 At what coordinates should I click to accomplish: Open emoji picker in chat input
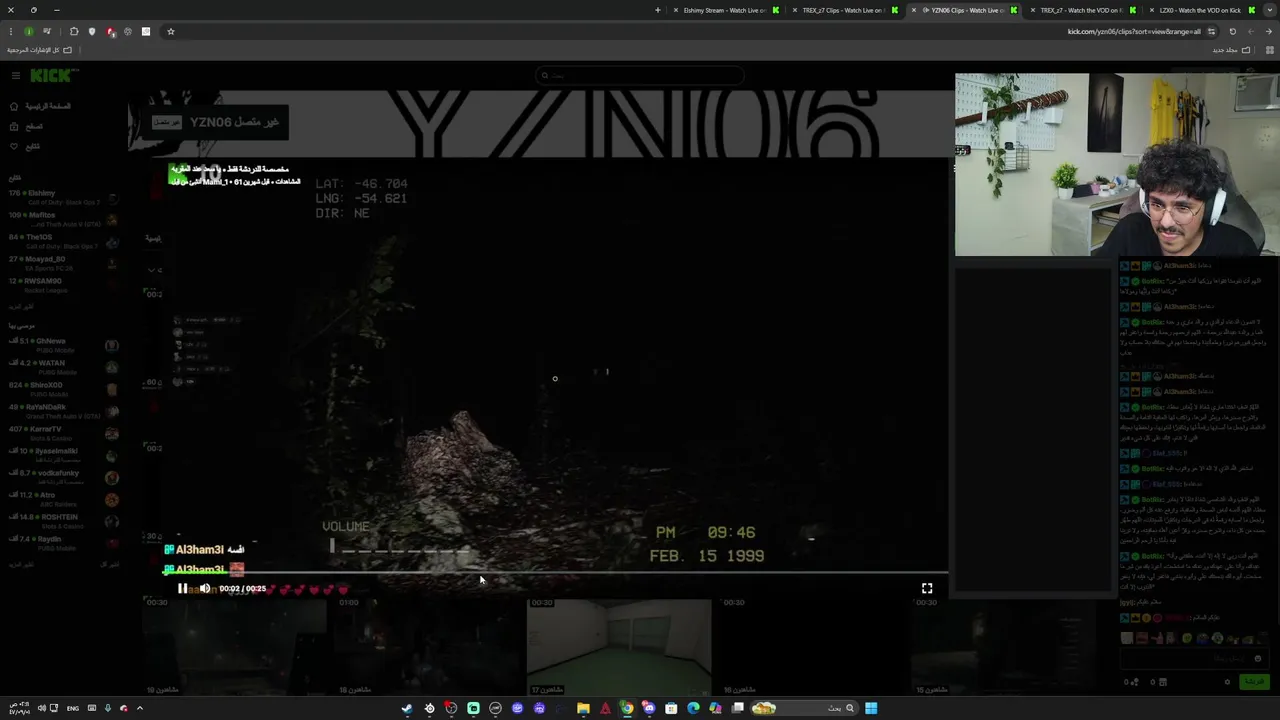(1258, 659)
